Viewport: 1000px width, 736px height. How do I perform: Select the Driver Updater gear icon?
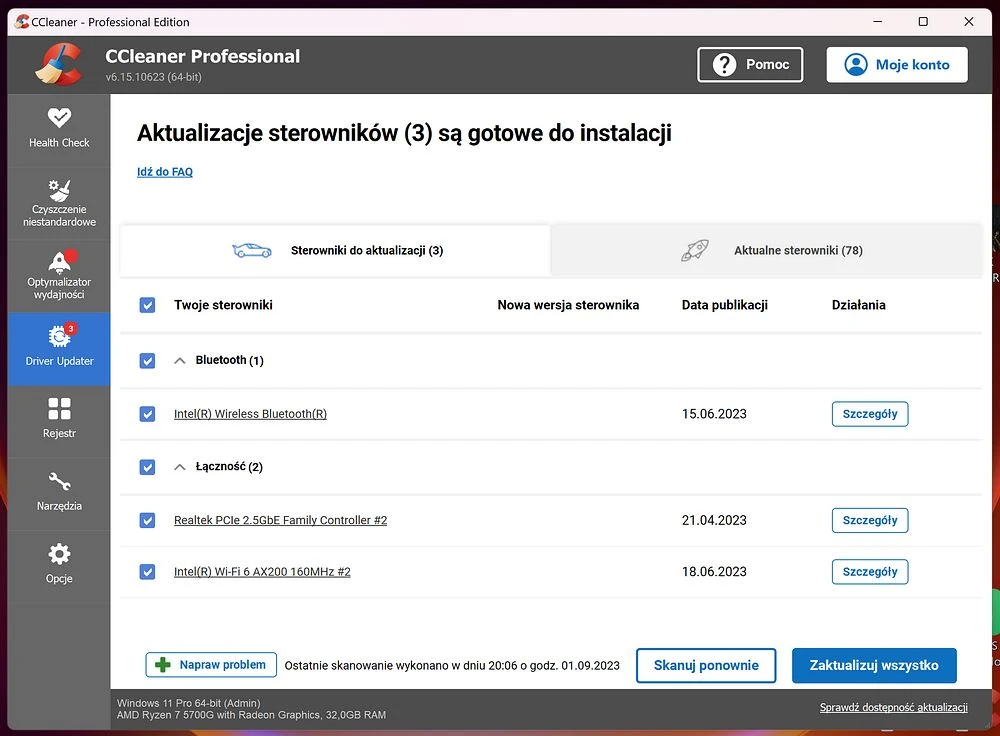coord(61,335)
